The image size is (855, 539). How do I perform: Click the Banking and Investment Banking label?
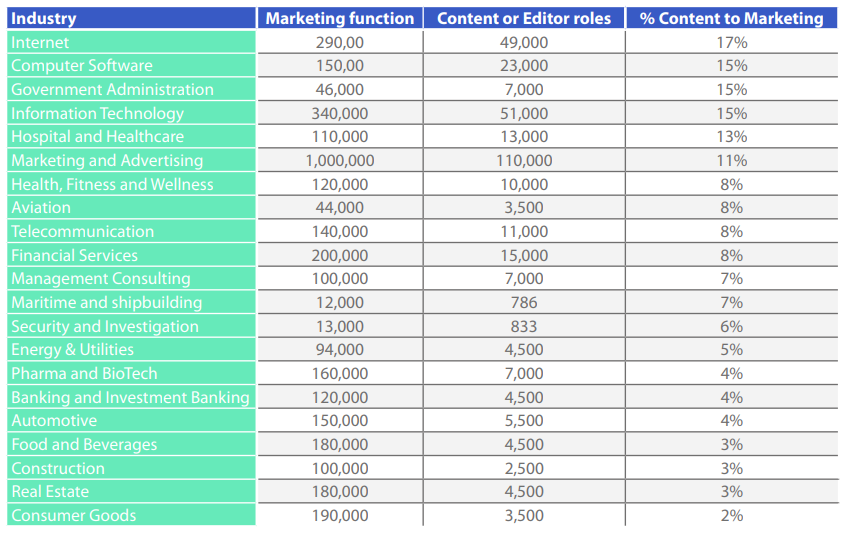[130, 397]
